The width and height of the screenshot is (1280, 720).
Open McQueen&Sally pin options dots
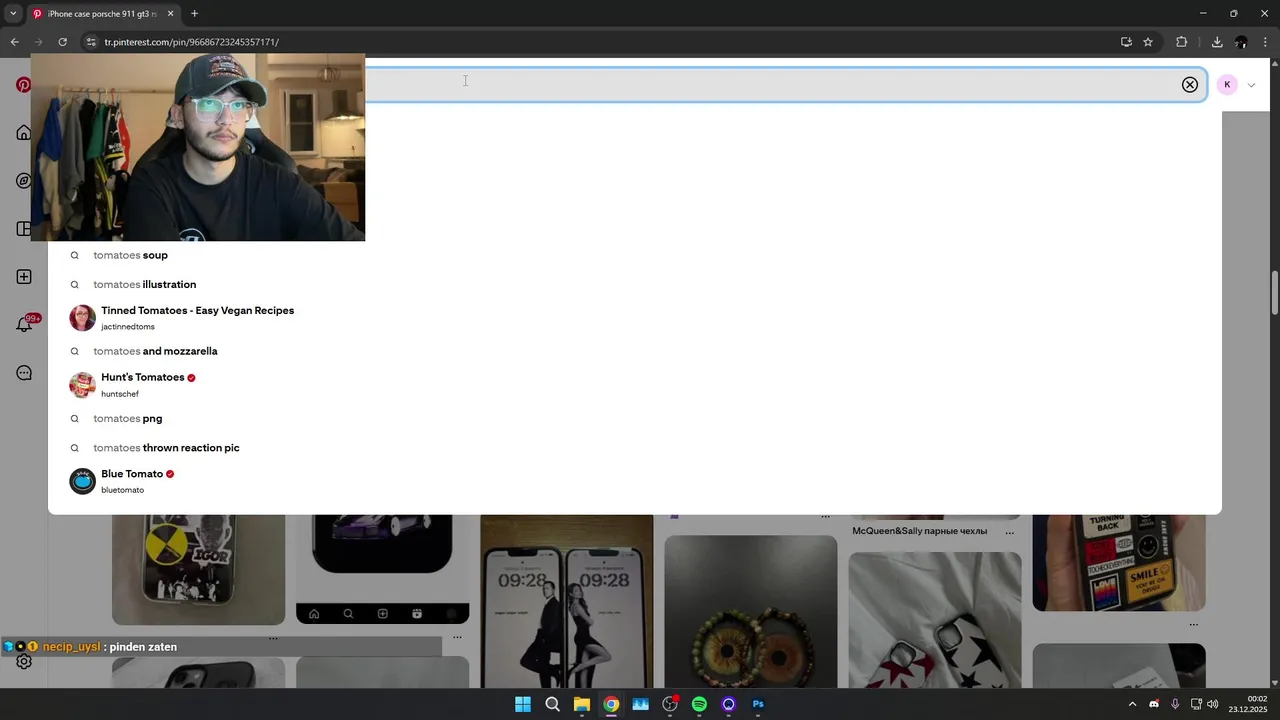tap(1009, 532)
